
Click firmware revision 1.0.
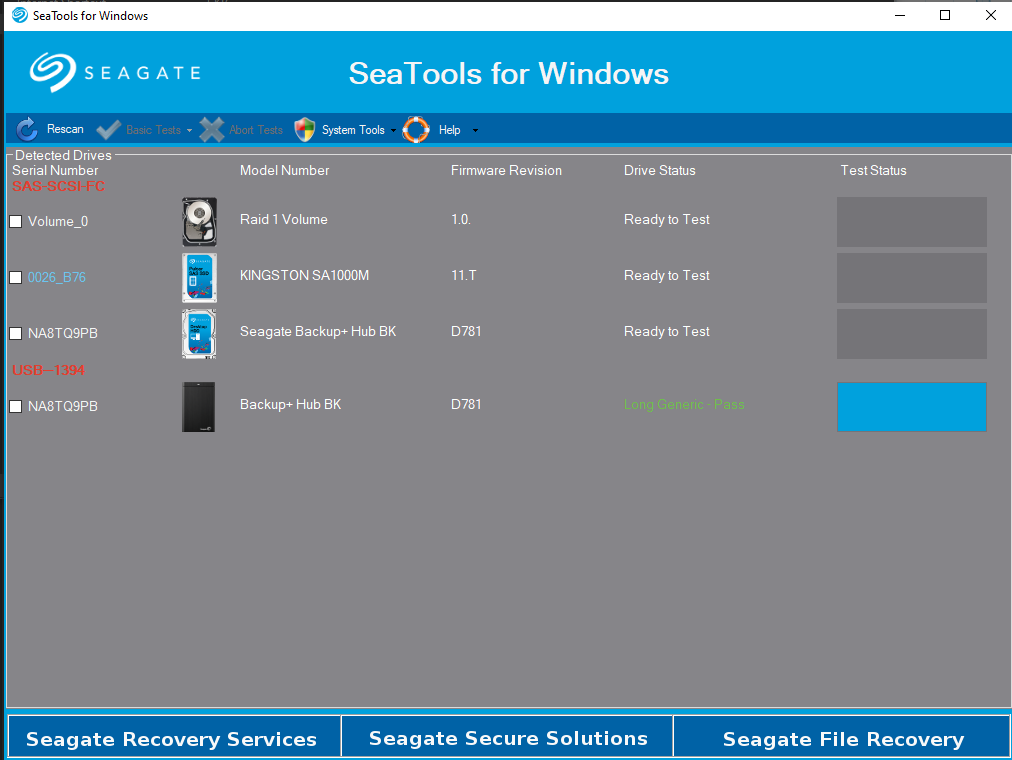[x=461, y=219]
